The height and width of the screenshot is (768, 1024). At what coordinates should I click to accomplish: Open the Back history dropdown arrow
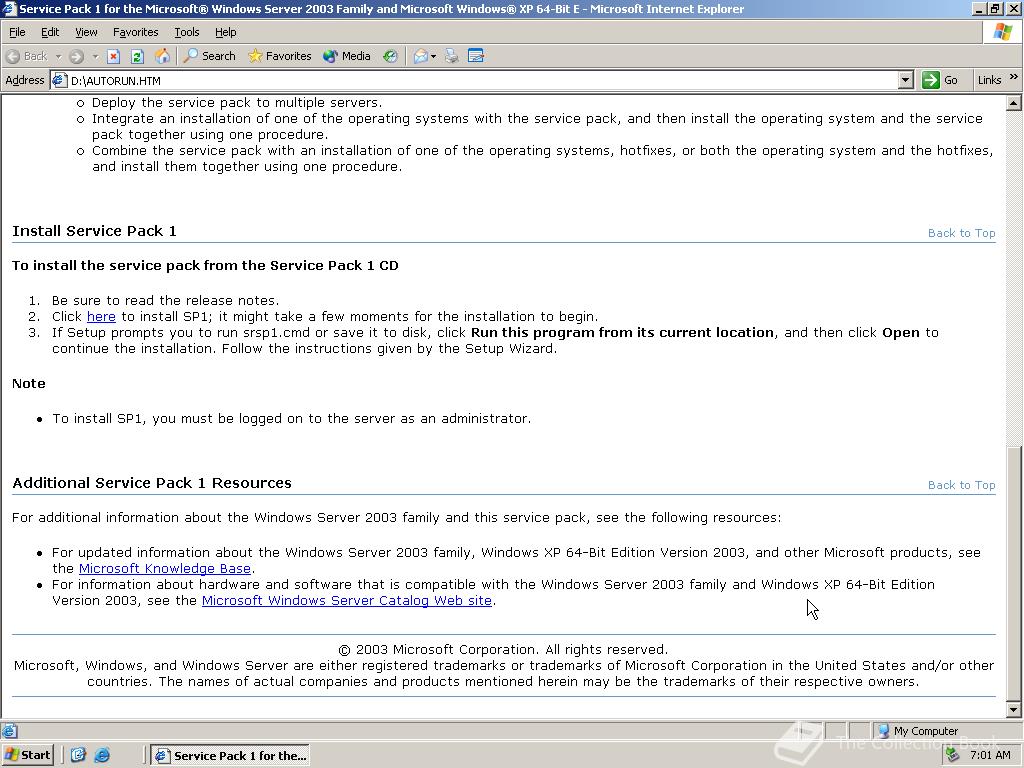click(x=58, y=56)
